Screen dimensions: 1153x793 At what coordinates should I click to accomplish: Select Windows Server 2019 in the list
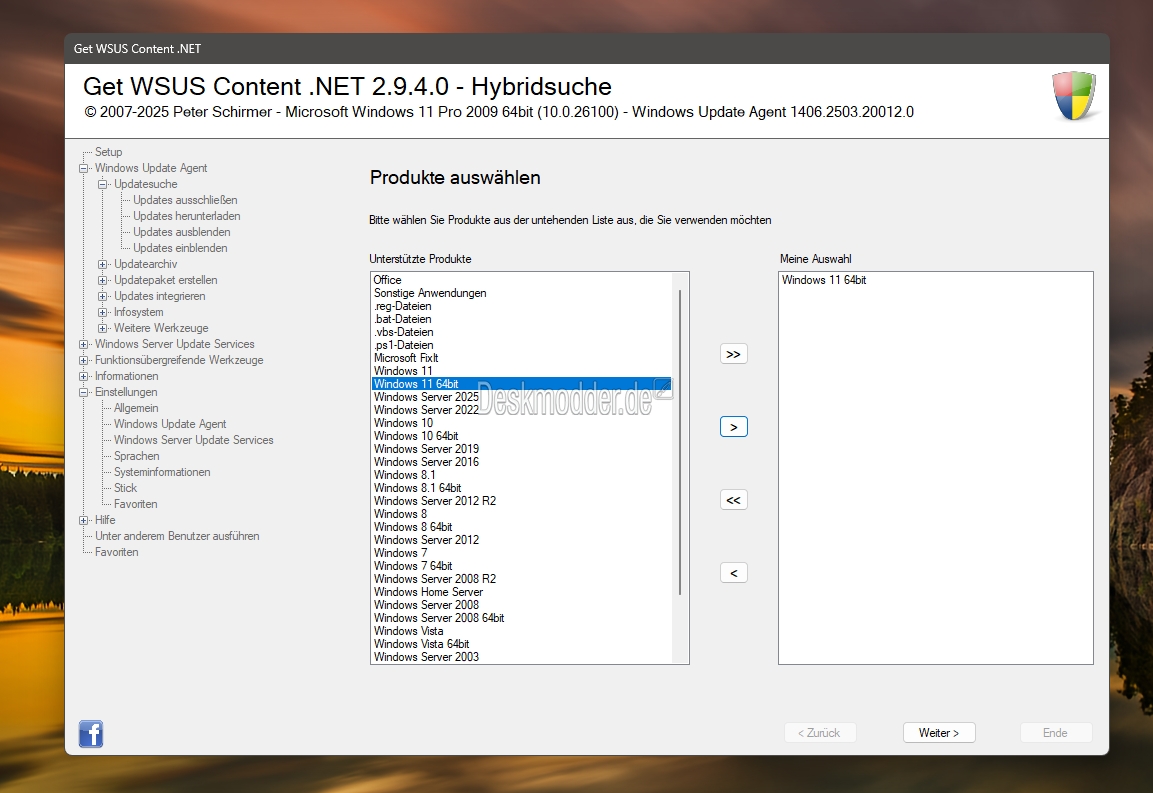pos(521,449)
